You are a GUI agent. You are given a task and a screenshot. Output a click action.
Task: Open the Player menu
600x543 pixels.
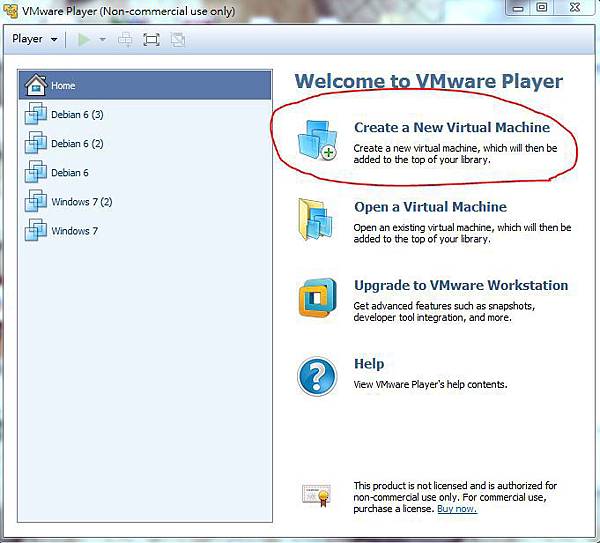34,39
